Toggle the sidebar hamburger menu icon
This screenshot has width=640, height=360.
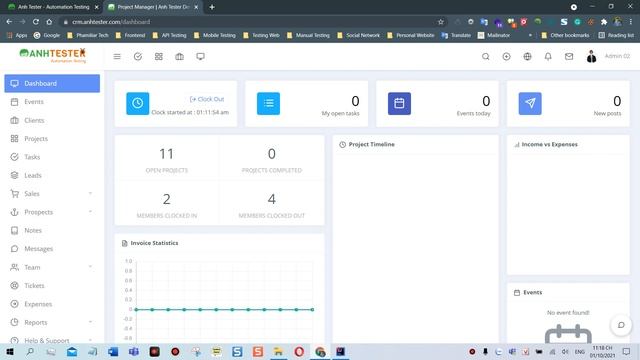(x=117, y=56)
